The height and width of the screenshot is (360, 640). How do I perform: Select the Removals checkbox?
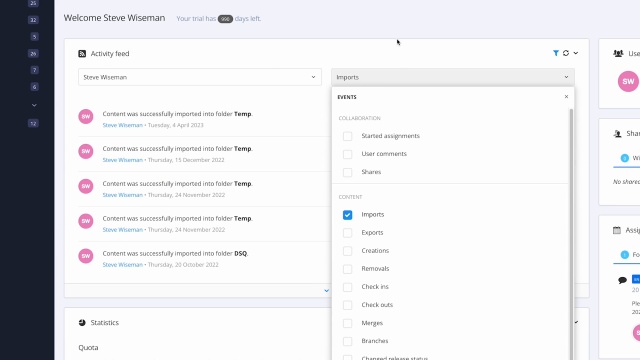click(347, 269)
